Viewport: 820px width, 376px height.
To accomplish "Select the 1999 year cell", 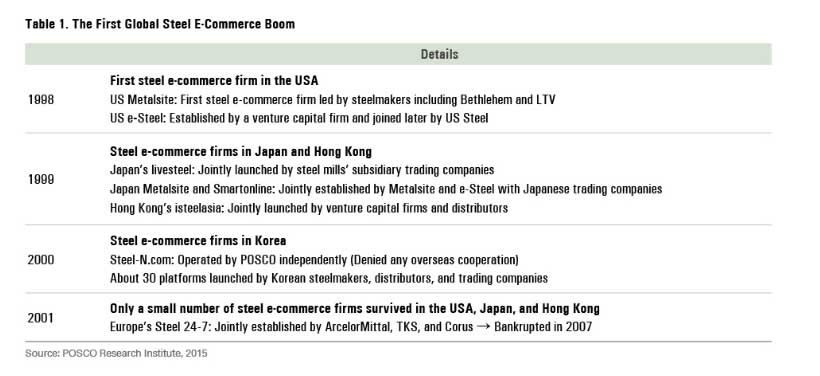I will click(x=41, y=179).
